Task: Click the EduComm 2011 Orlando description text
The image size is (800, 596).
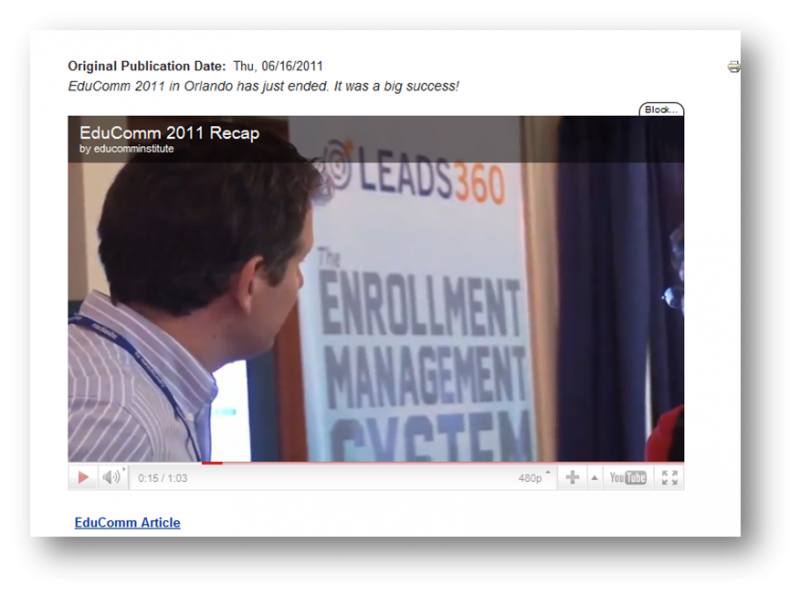Action: point(263,86)
